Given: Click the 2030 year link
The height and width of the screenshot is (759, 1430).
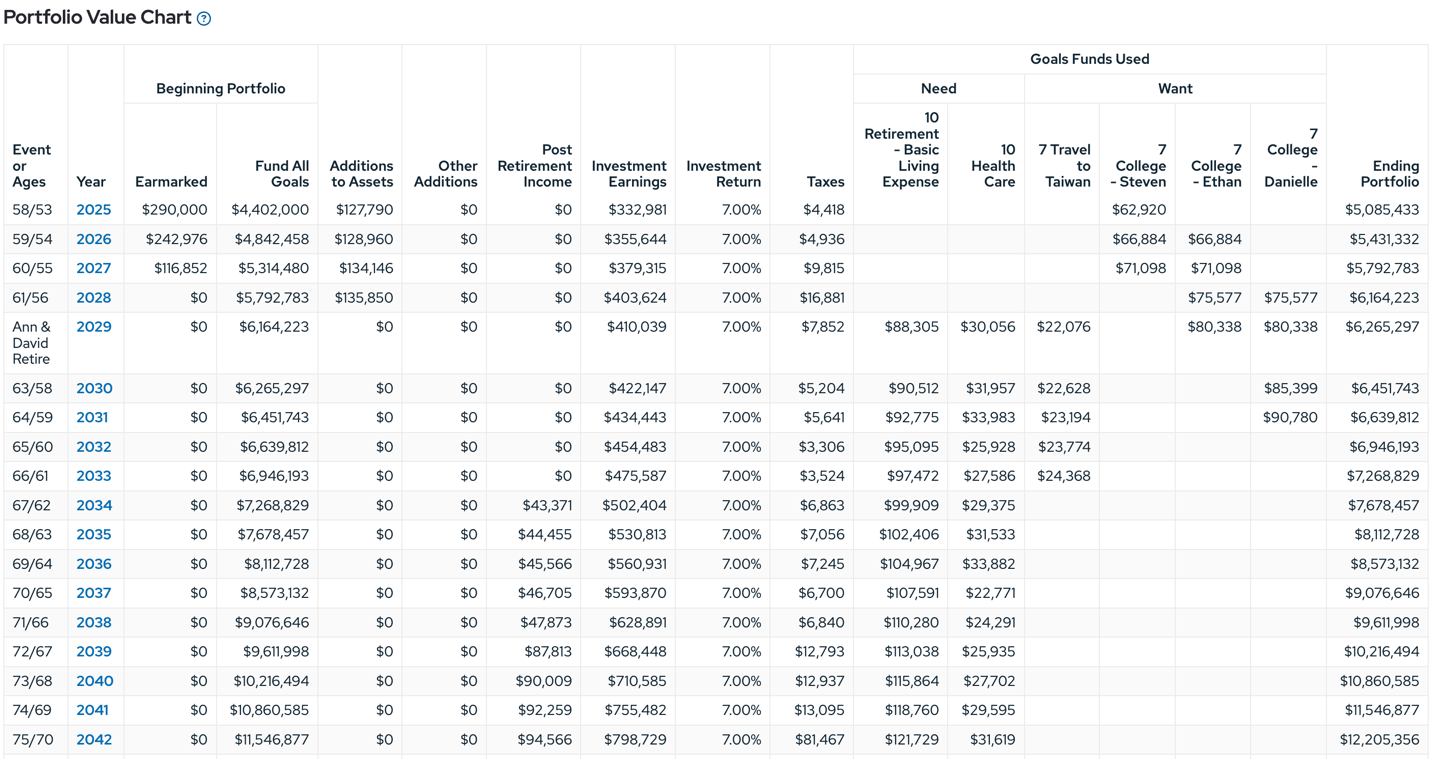Looking at the screenshot, I should (x=93, y=388).
